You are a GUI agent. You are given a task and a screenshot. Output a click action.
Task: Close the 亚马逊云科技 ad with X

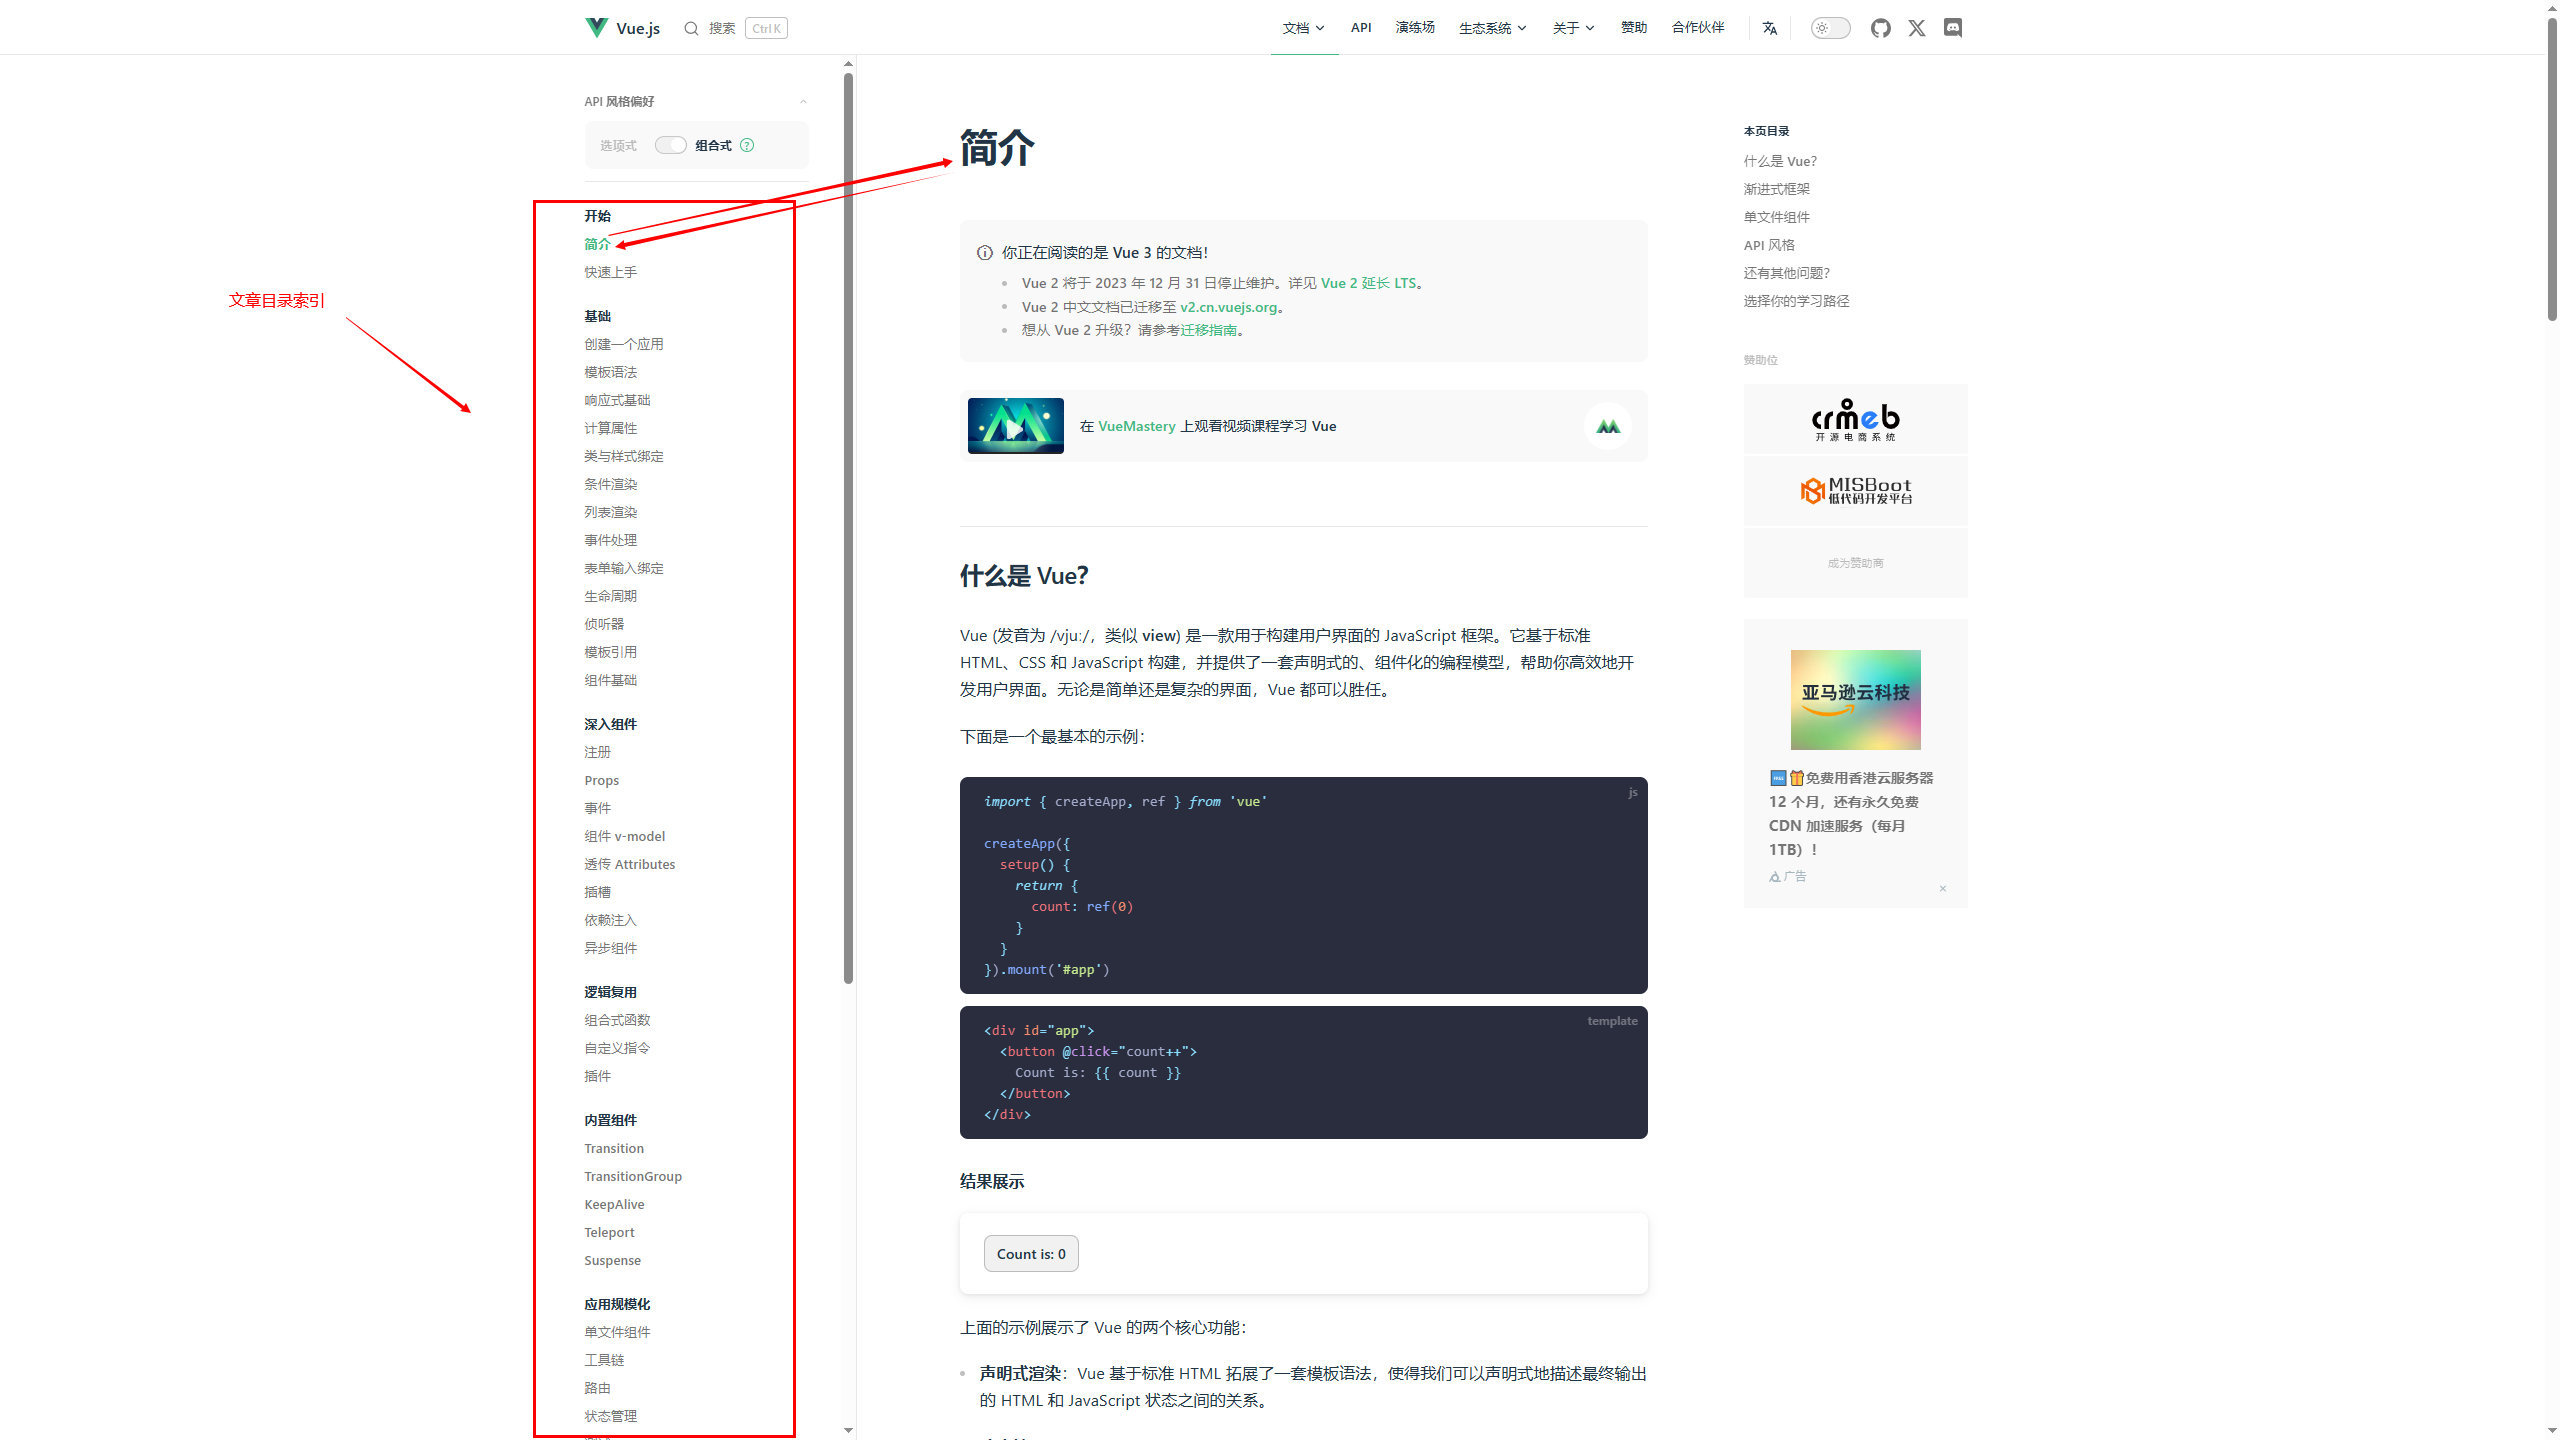point(1943,888)
